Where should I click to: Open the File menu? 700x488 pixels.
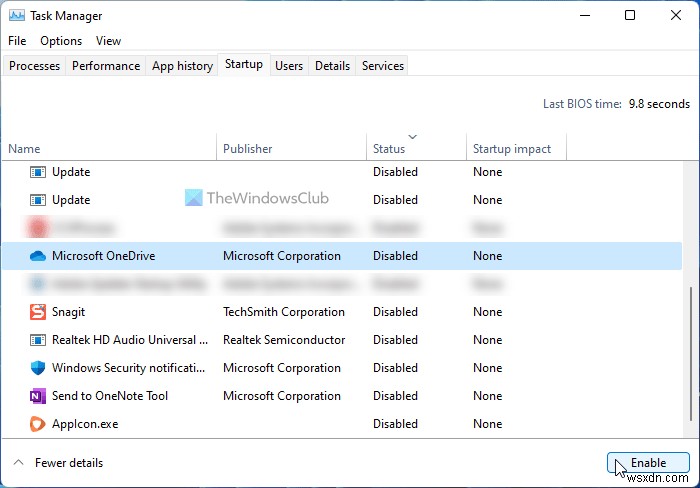tap(17, 41)
